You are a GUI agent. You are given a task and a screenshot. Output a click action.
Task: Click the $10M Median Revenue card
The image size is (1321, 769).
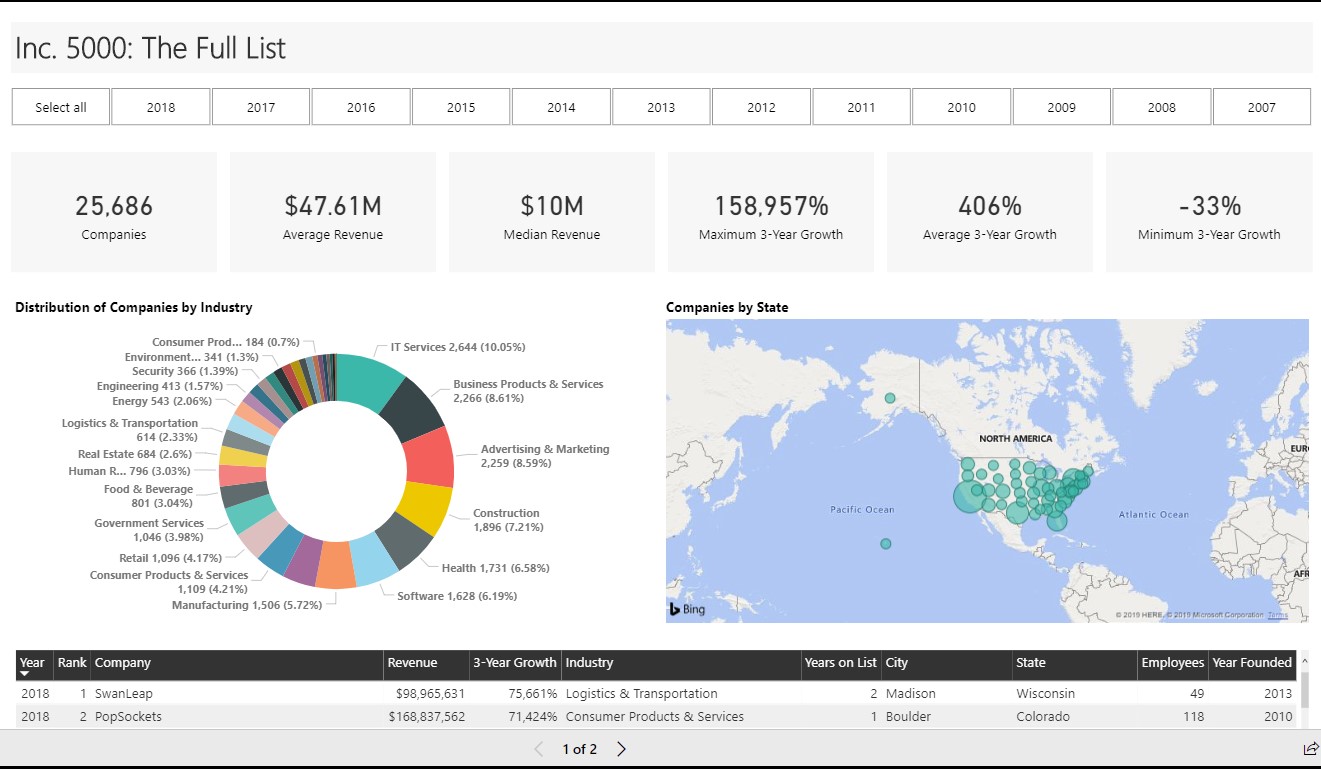[552, 212]
